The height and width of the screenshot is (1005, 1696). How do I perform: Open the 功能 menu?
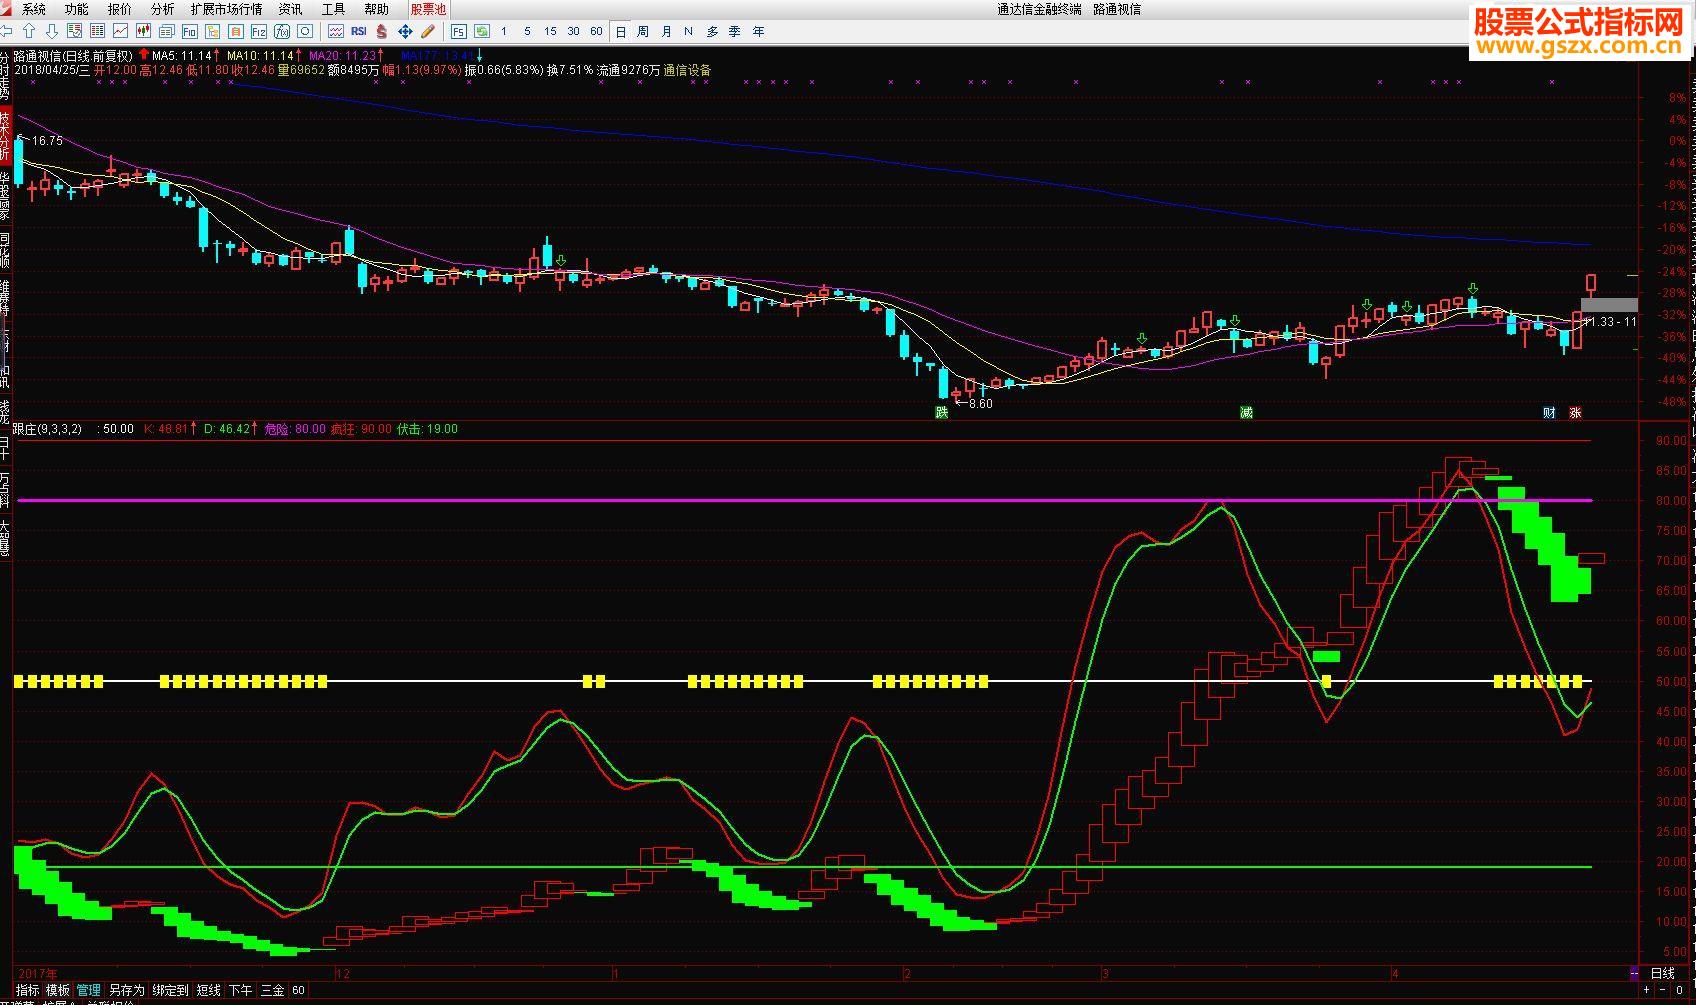pos(77,9)
